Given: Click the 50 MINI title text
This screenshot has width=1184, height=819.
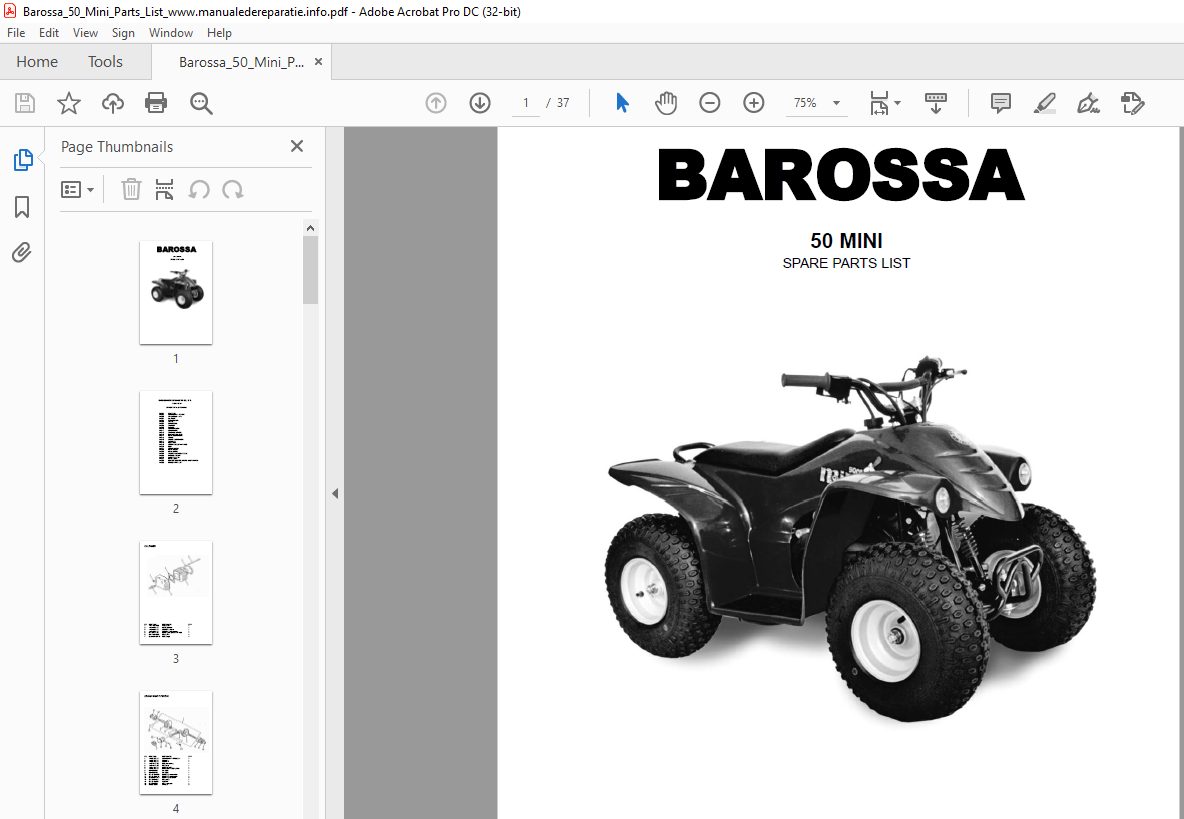Looking at the screenshot, I should (x=846, y=241).
